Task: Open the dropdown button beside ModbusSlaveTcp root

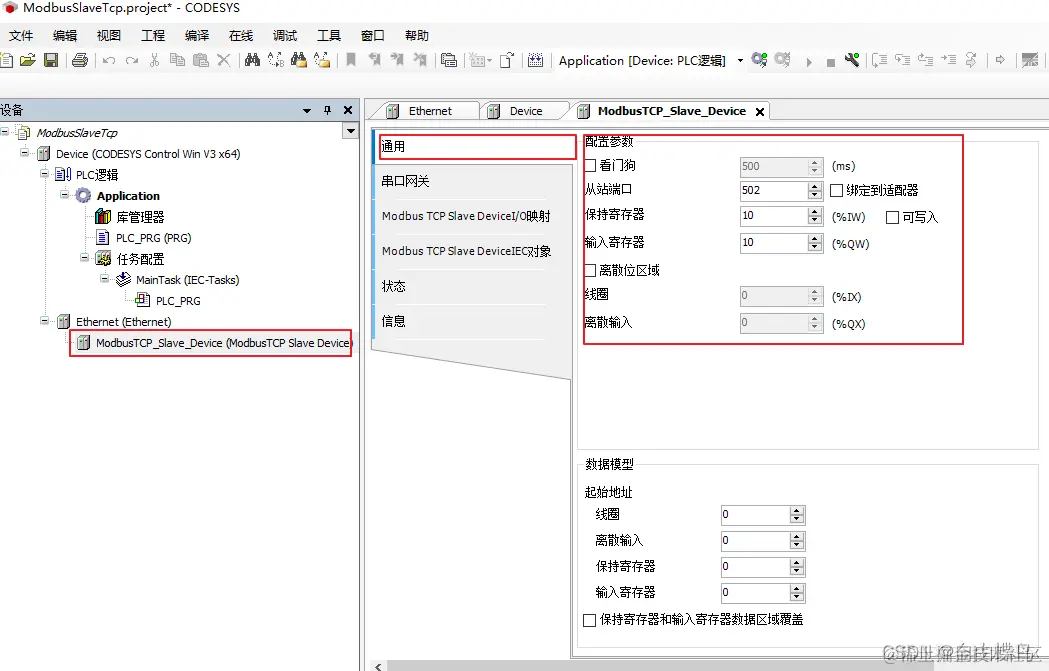Action: (x=351, y=131)
